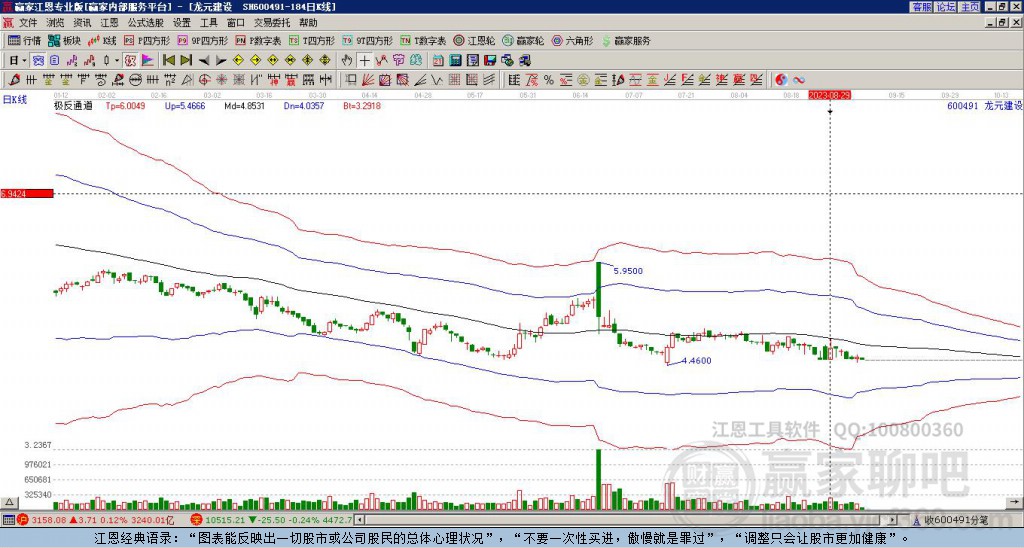Click the 主页 homepage link

coord(970,7)
